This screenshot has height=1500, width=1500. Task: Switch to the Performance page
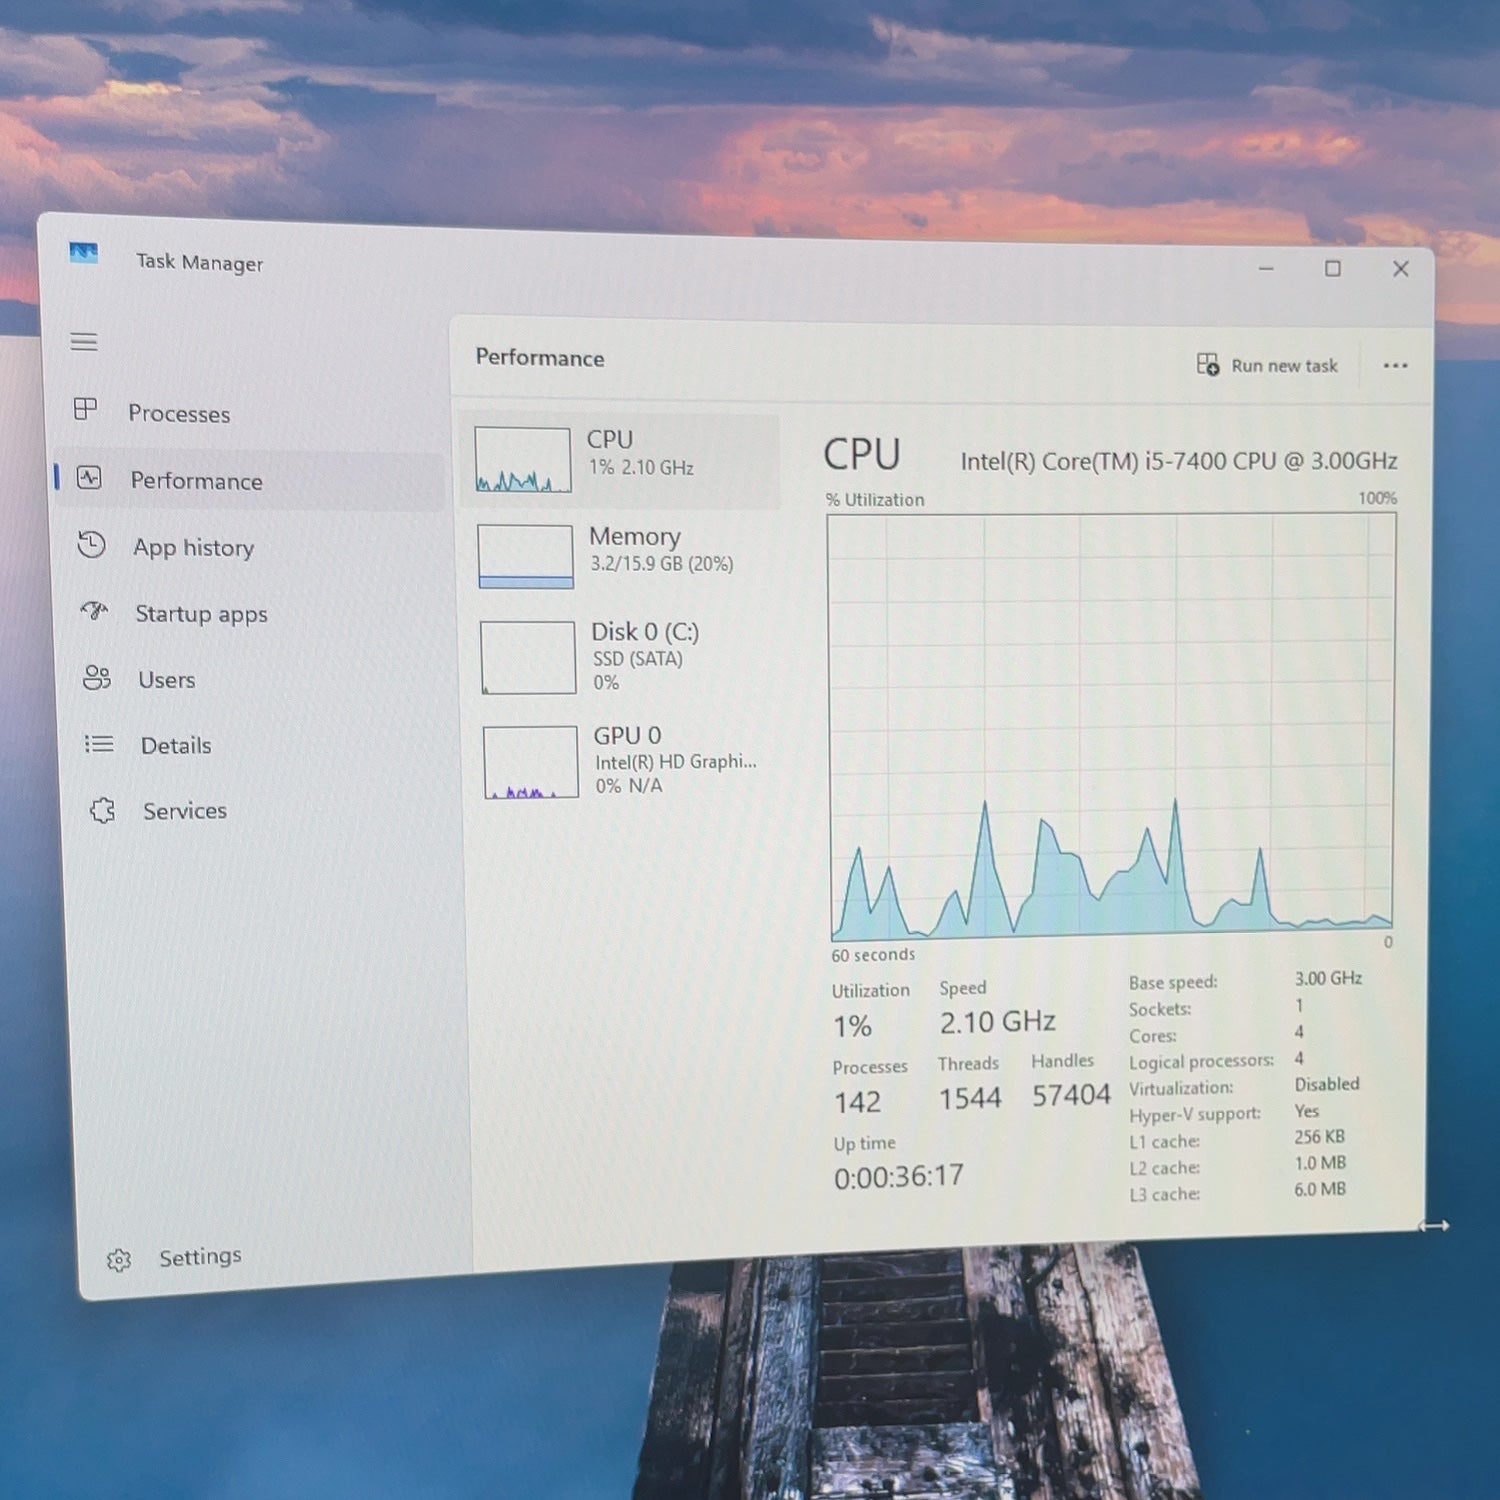(x=250, y=481)
